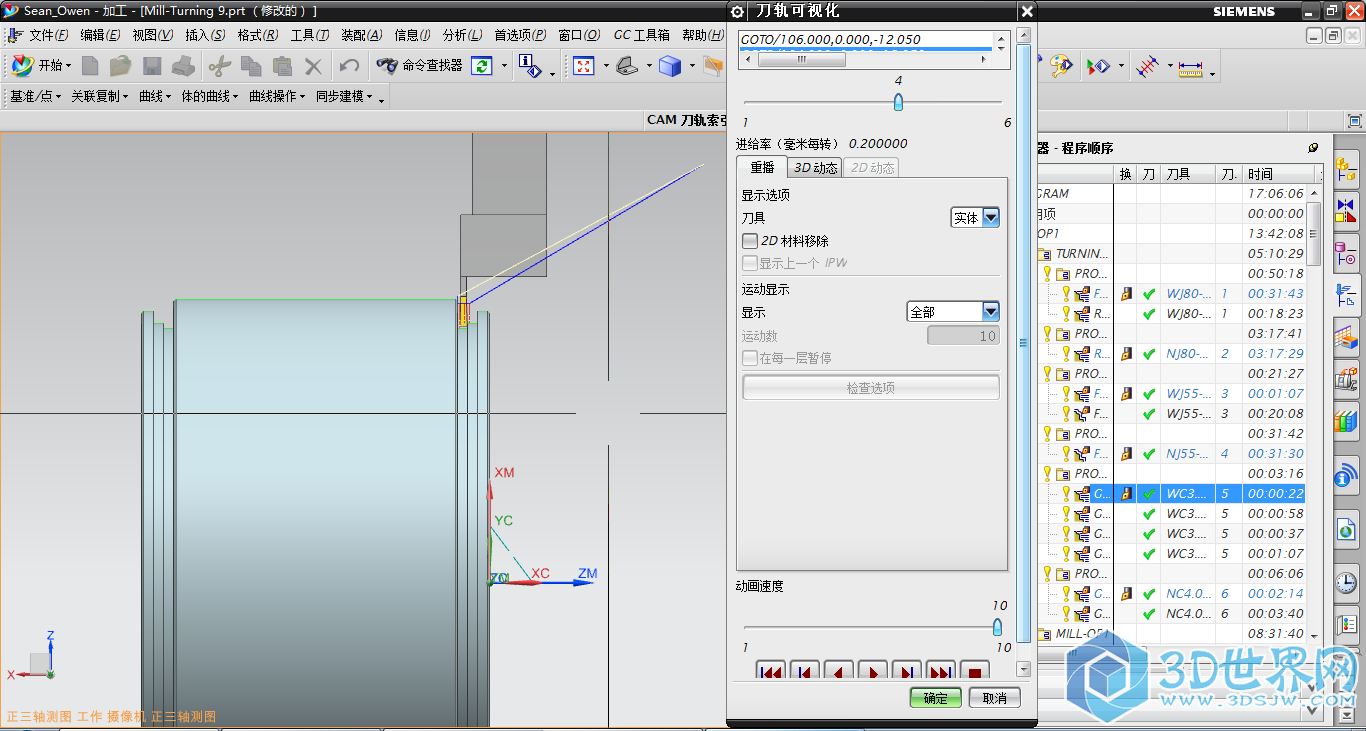
Task: Click the gear icon in 刀轨可视化 title bar
Action: (738, 12)
